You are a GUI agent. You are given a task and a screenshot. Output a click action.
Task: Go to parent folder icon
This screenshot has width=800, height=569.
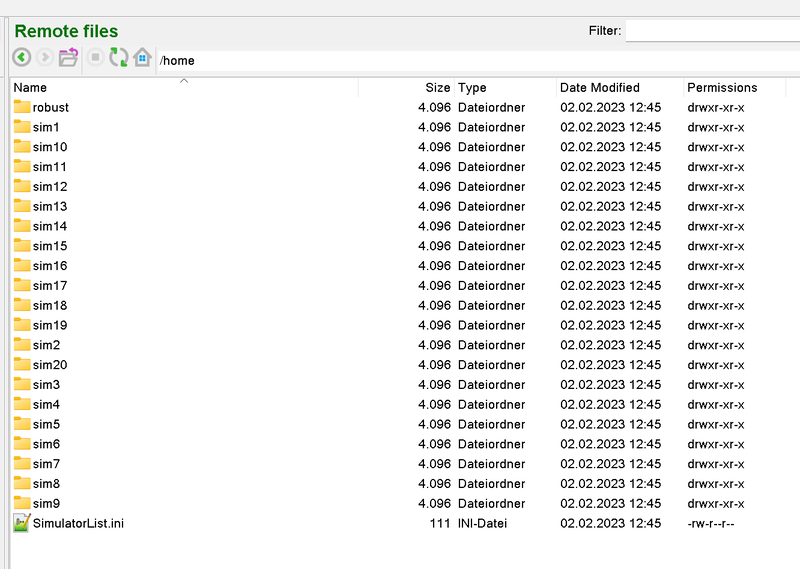pyautogui.click(x=68, y=58)
